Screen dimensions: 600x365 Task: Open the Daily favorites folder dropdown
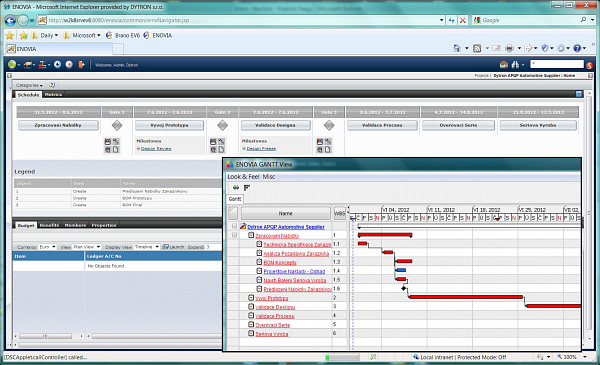tap(45, 36)
